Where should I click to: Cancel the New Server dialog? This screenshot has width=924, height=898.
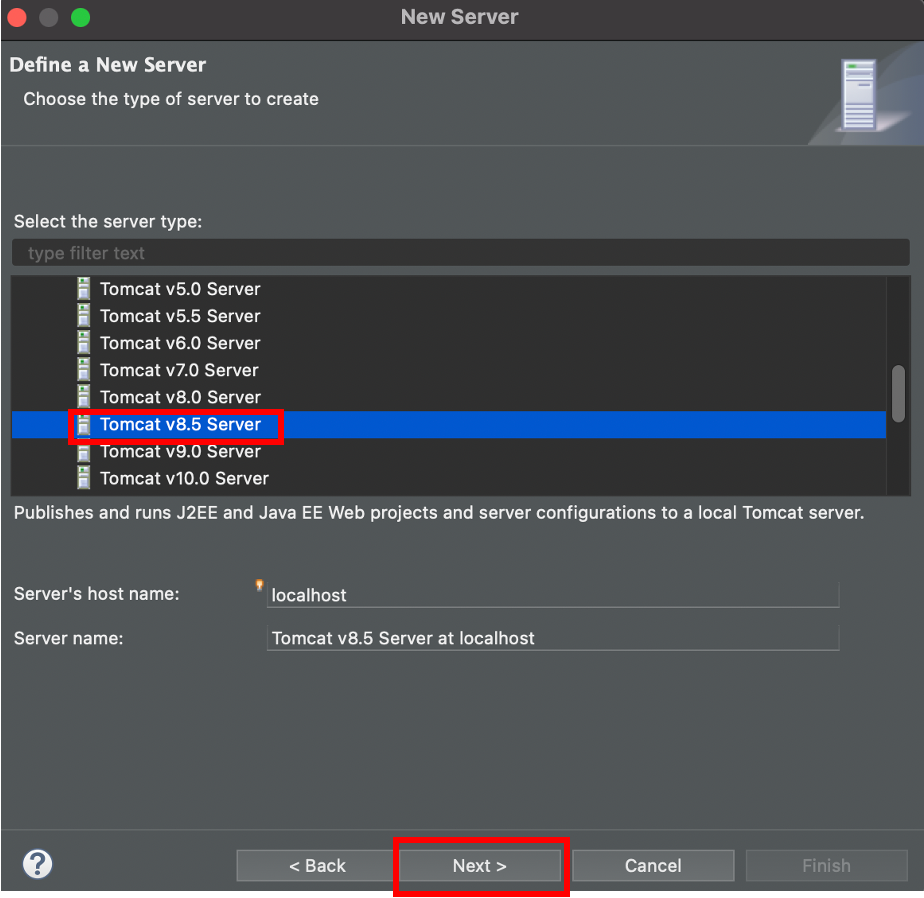653,866
